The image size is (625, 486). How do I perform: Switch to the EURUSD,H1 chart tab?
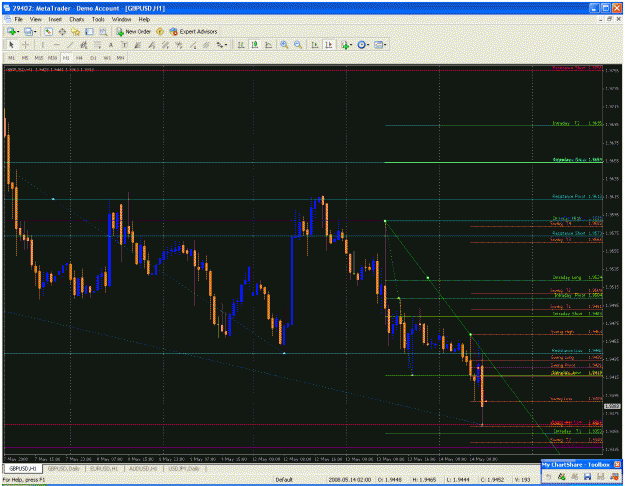pyautogui.click(x=104, y=468)
